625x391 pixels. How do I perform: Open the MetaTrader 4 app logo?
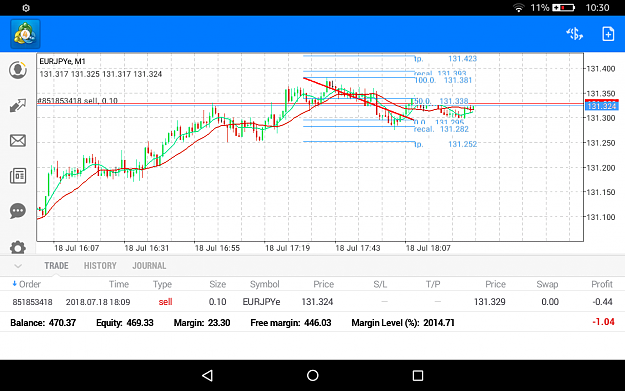click(25, 34)
